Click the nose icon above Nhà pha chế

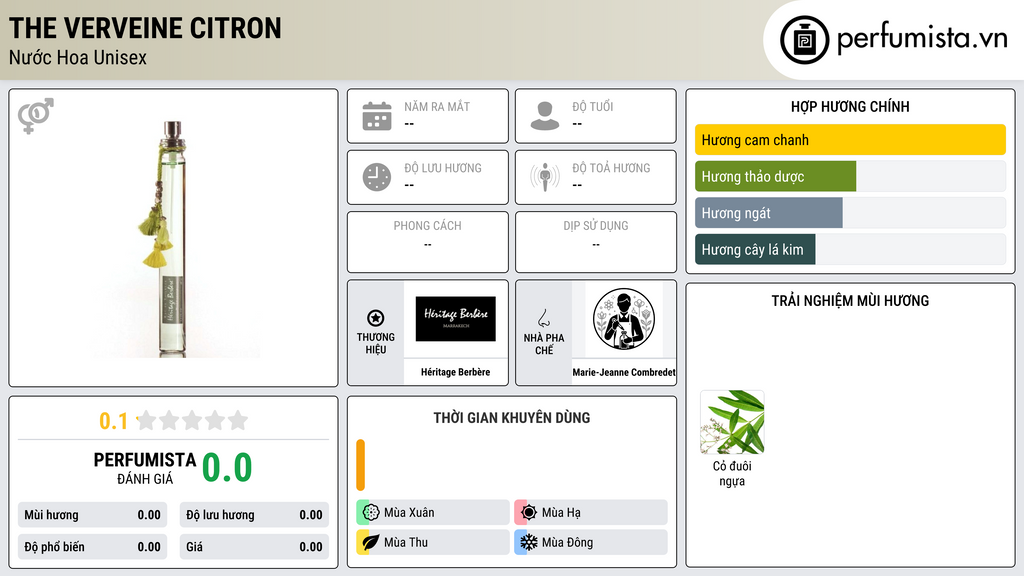point(543,318)
